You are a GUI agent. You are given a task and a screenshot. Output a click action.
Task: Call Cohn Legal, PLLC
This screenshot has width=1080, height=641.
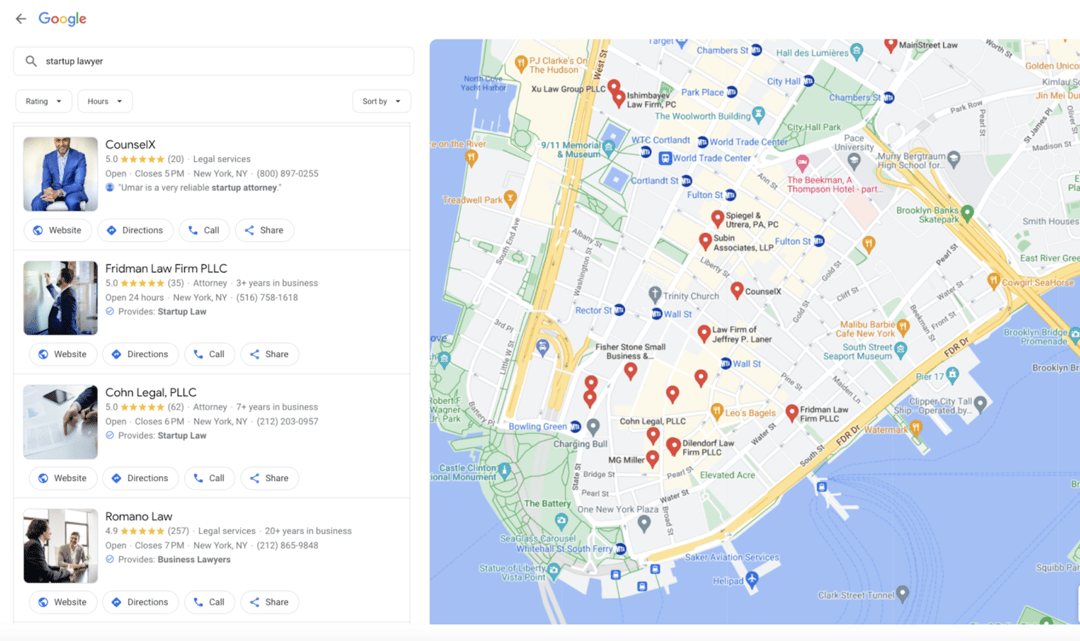pos(209,478)
